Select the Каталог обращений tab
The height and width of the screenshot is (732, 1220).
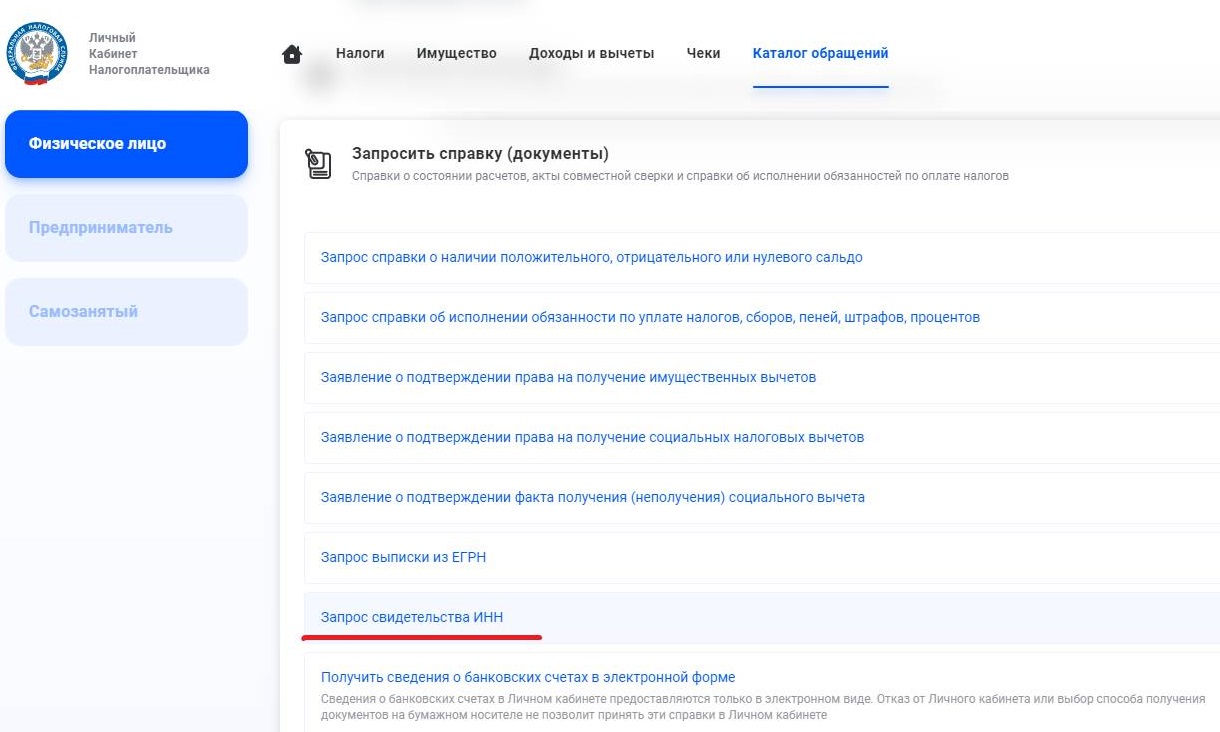pyautogui.click(x=820, y=53)
